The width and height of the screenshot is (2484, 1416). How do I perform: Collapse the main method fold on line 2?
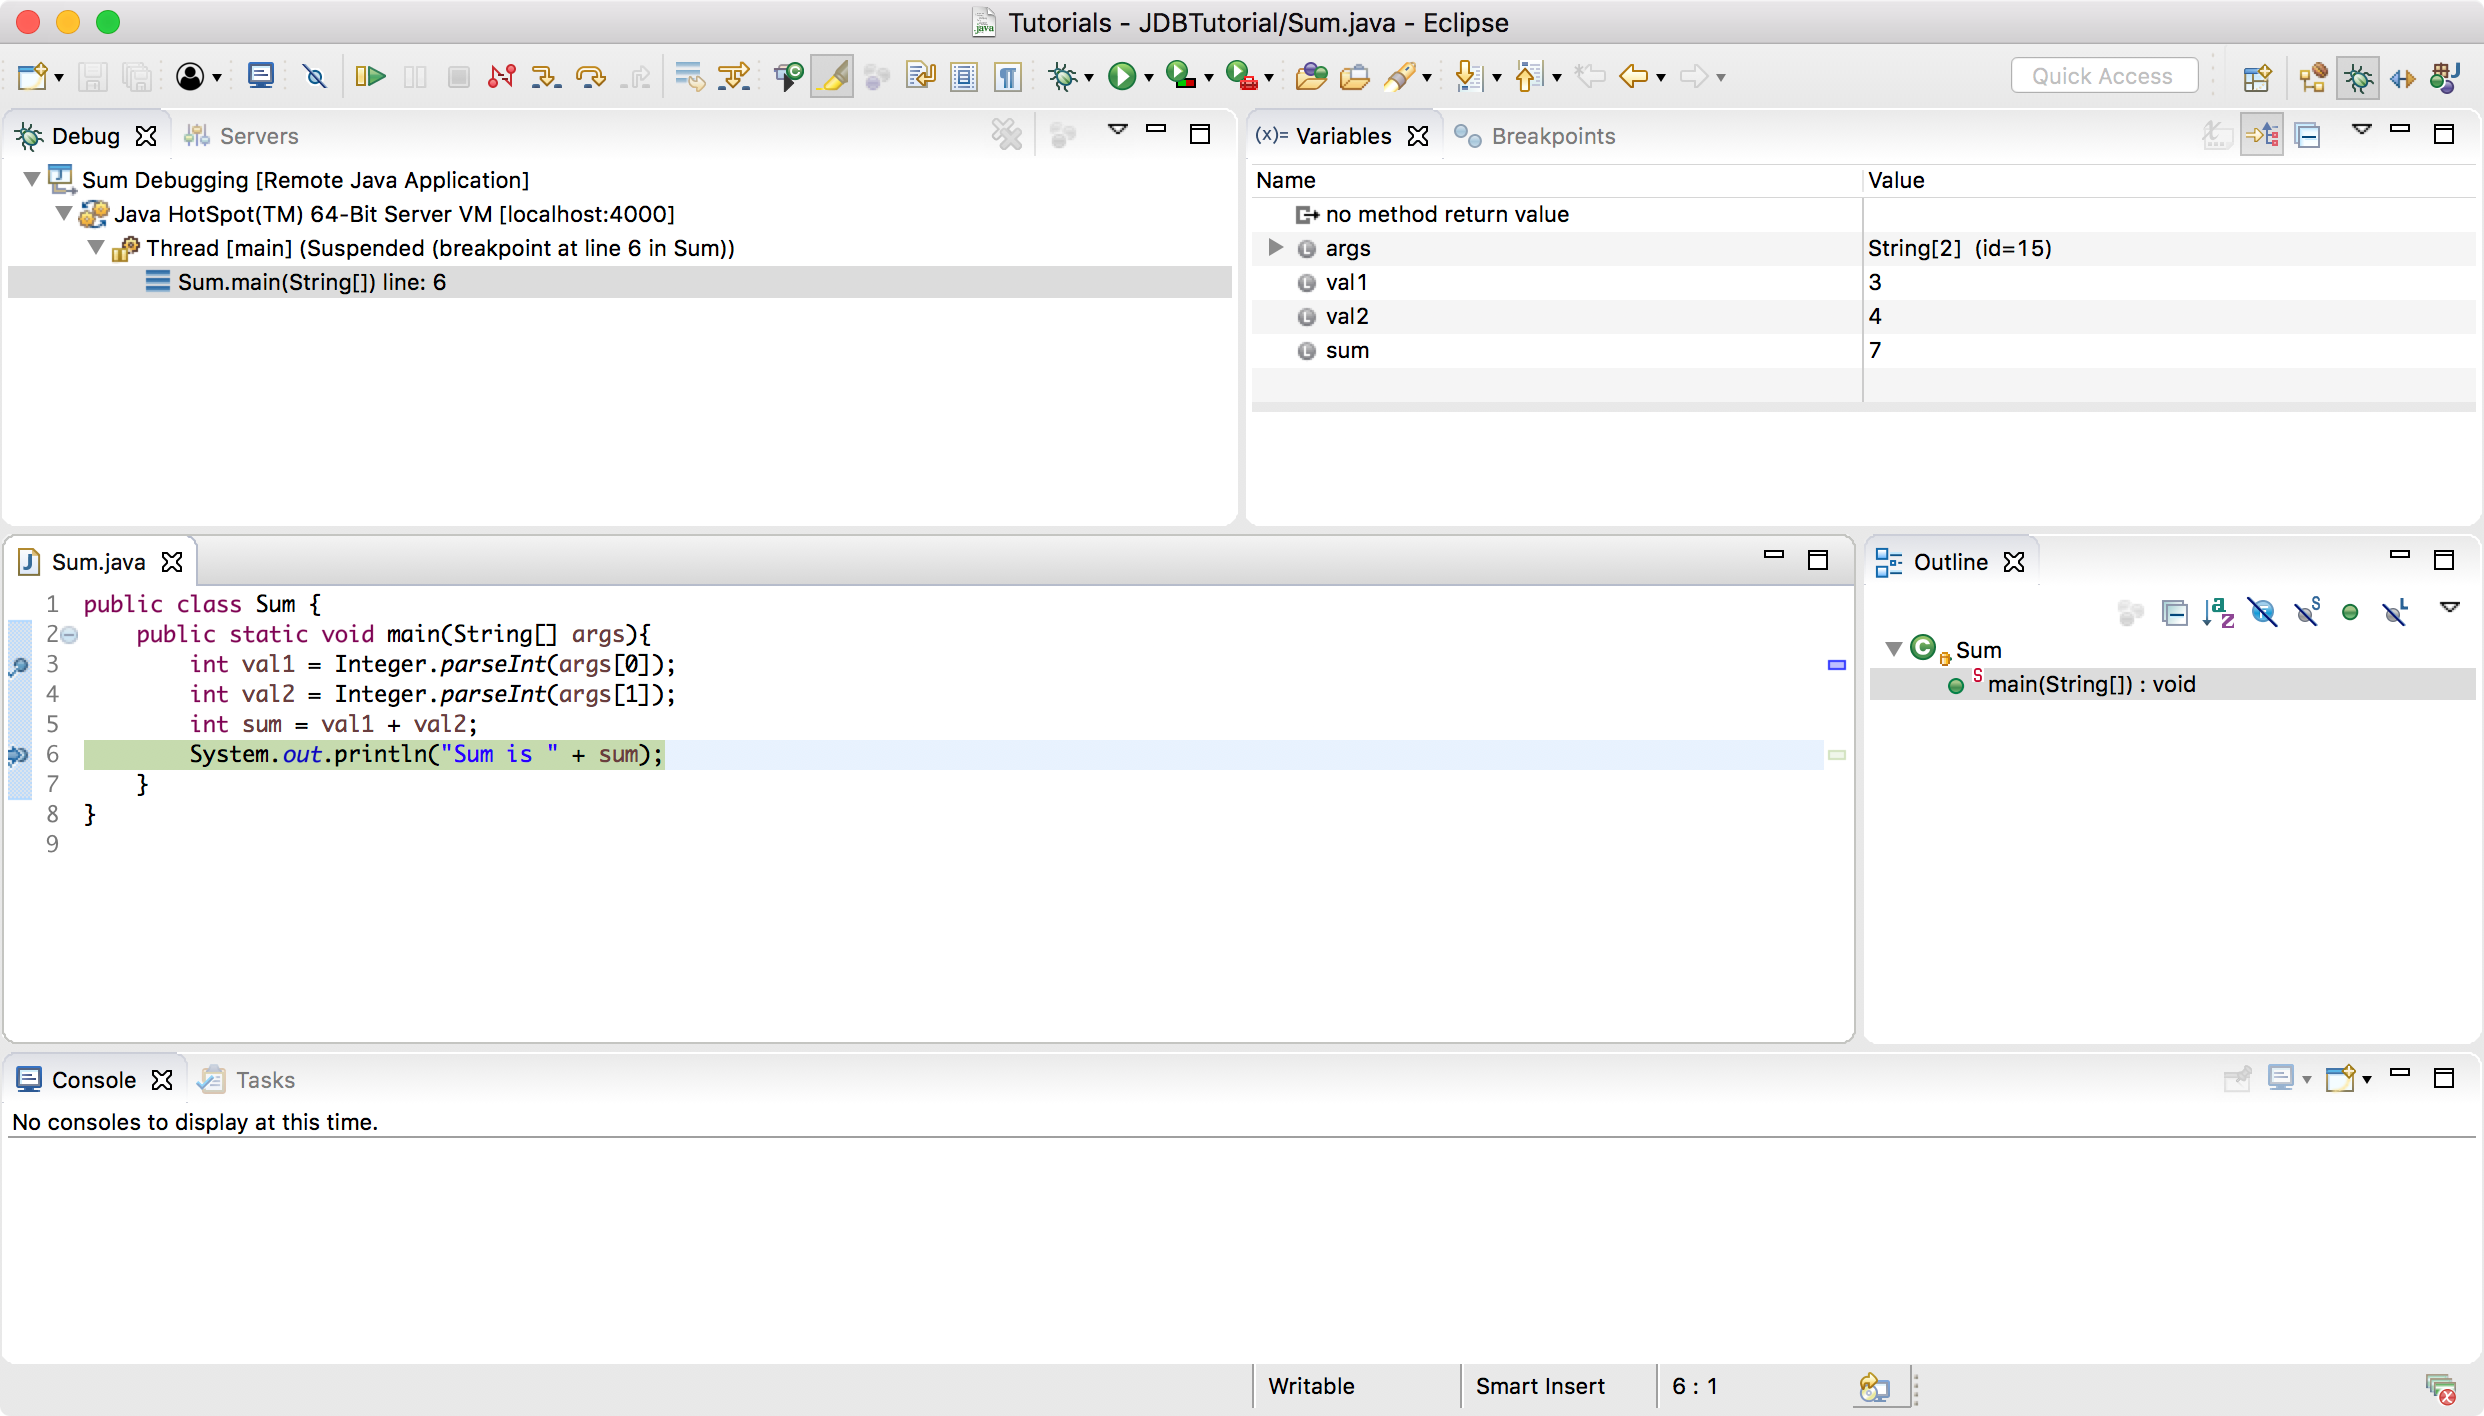69,635
